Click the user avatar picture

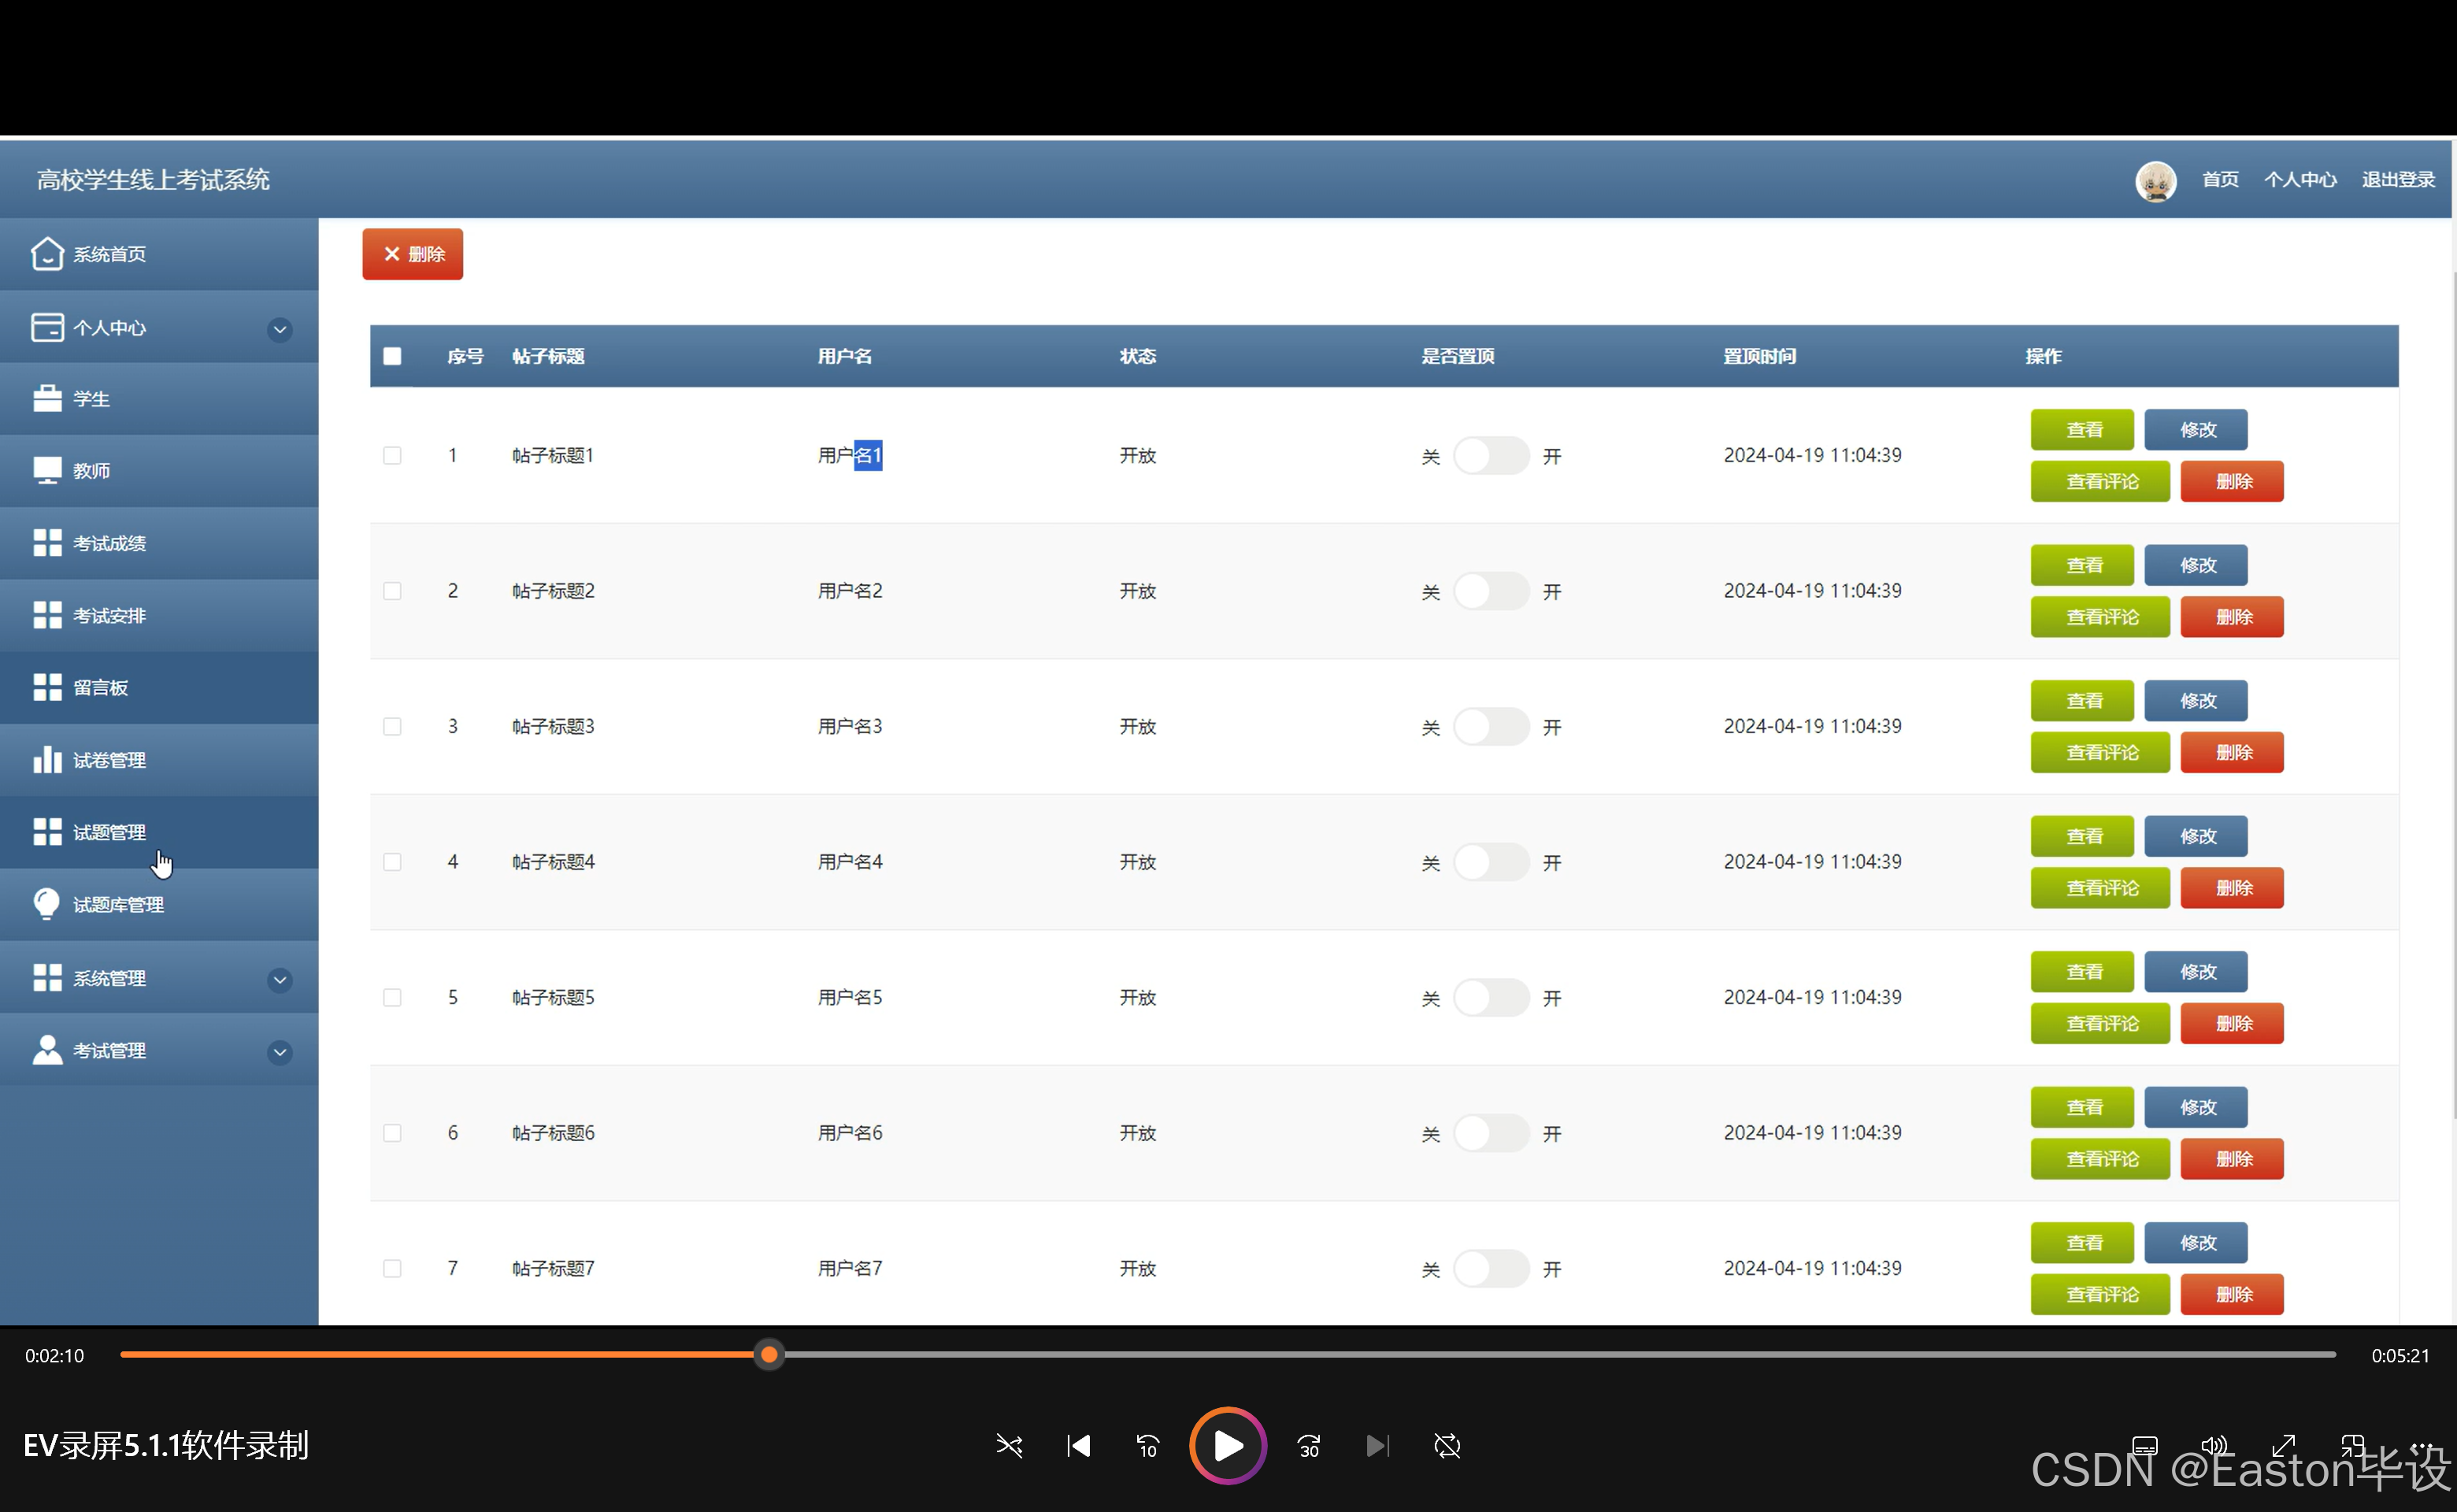coord(2155,181)
